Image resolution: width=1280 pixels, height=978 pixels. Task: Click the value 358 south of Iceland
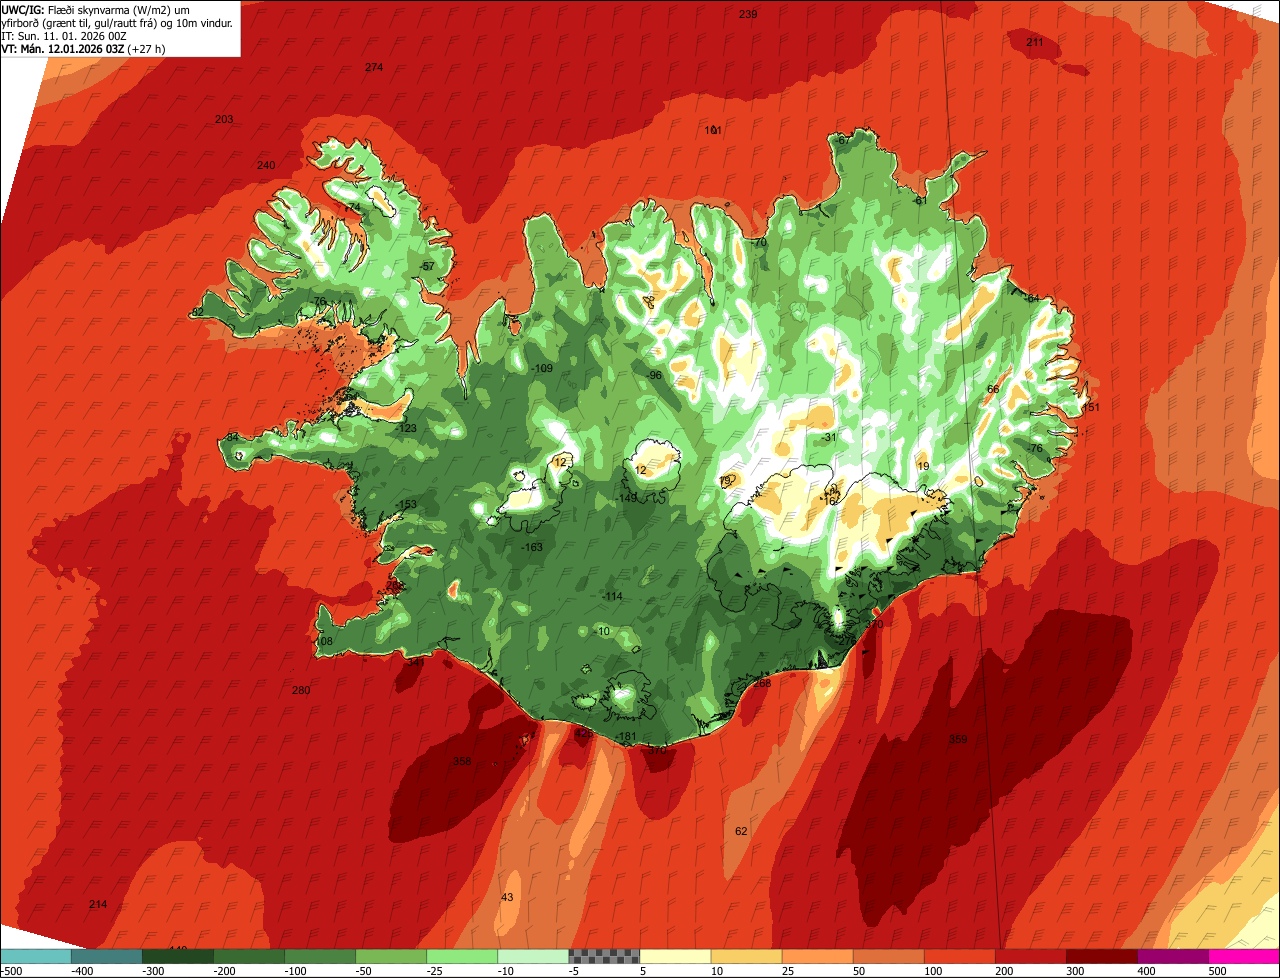click(462, 761)
